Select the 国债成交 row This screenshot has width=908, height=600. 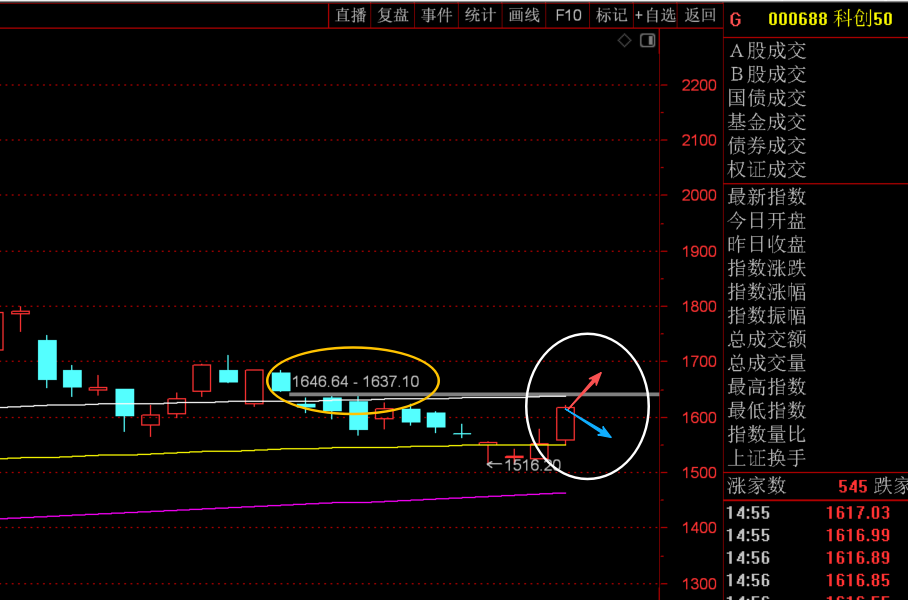point(767,98)
